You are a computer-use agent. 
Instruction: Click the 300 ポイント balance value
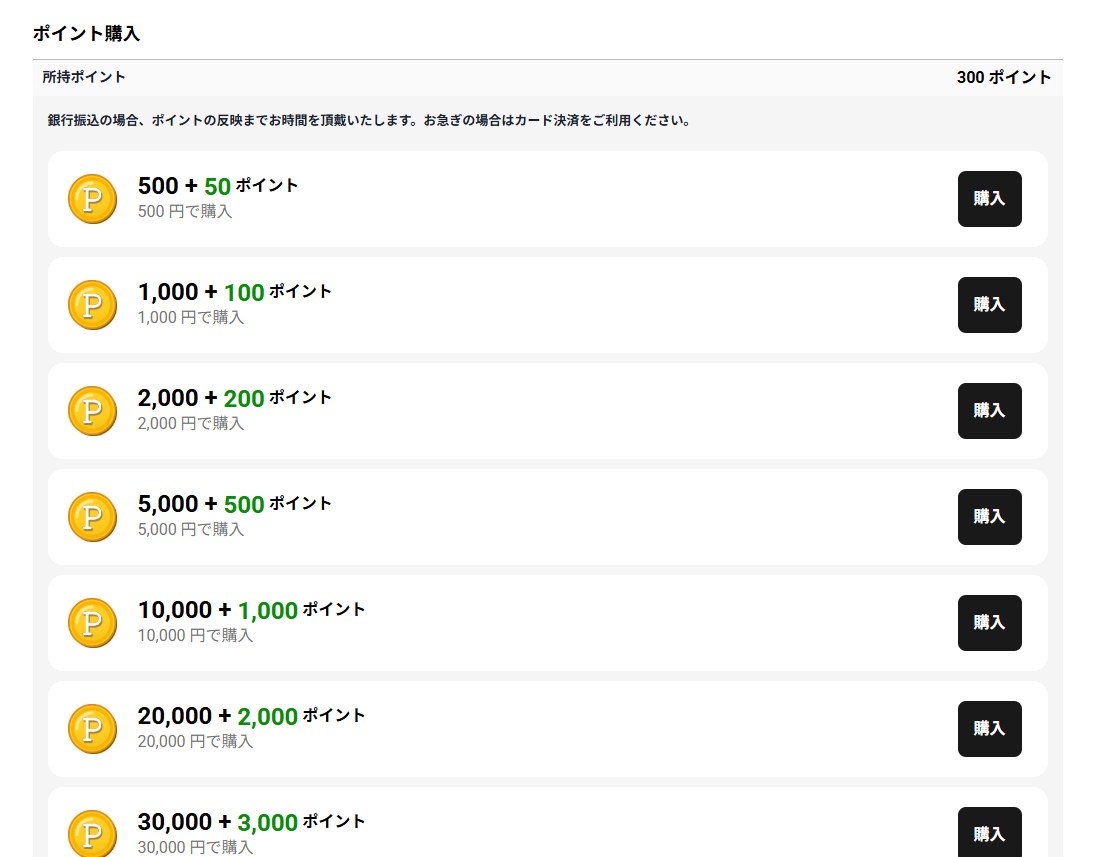tap(1003, 77)
